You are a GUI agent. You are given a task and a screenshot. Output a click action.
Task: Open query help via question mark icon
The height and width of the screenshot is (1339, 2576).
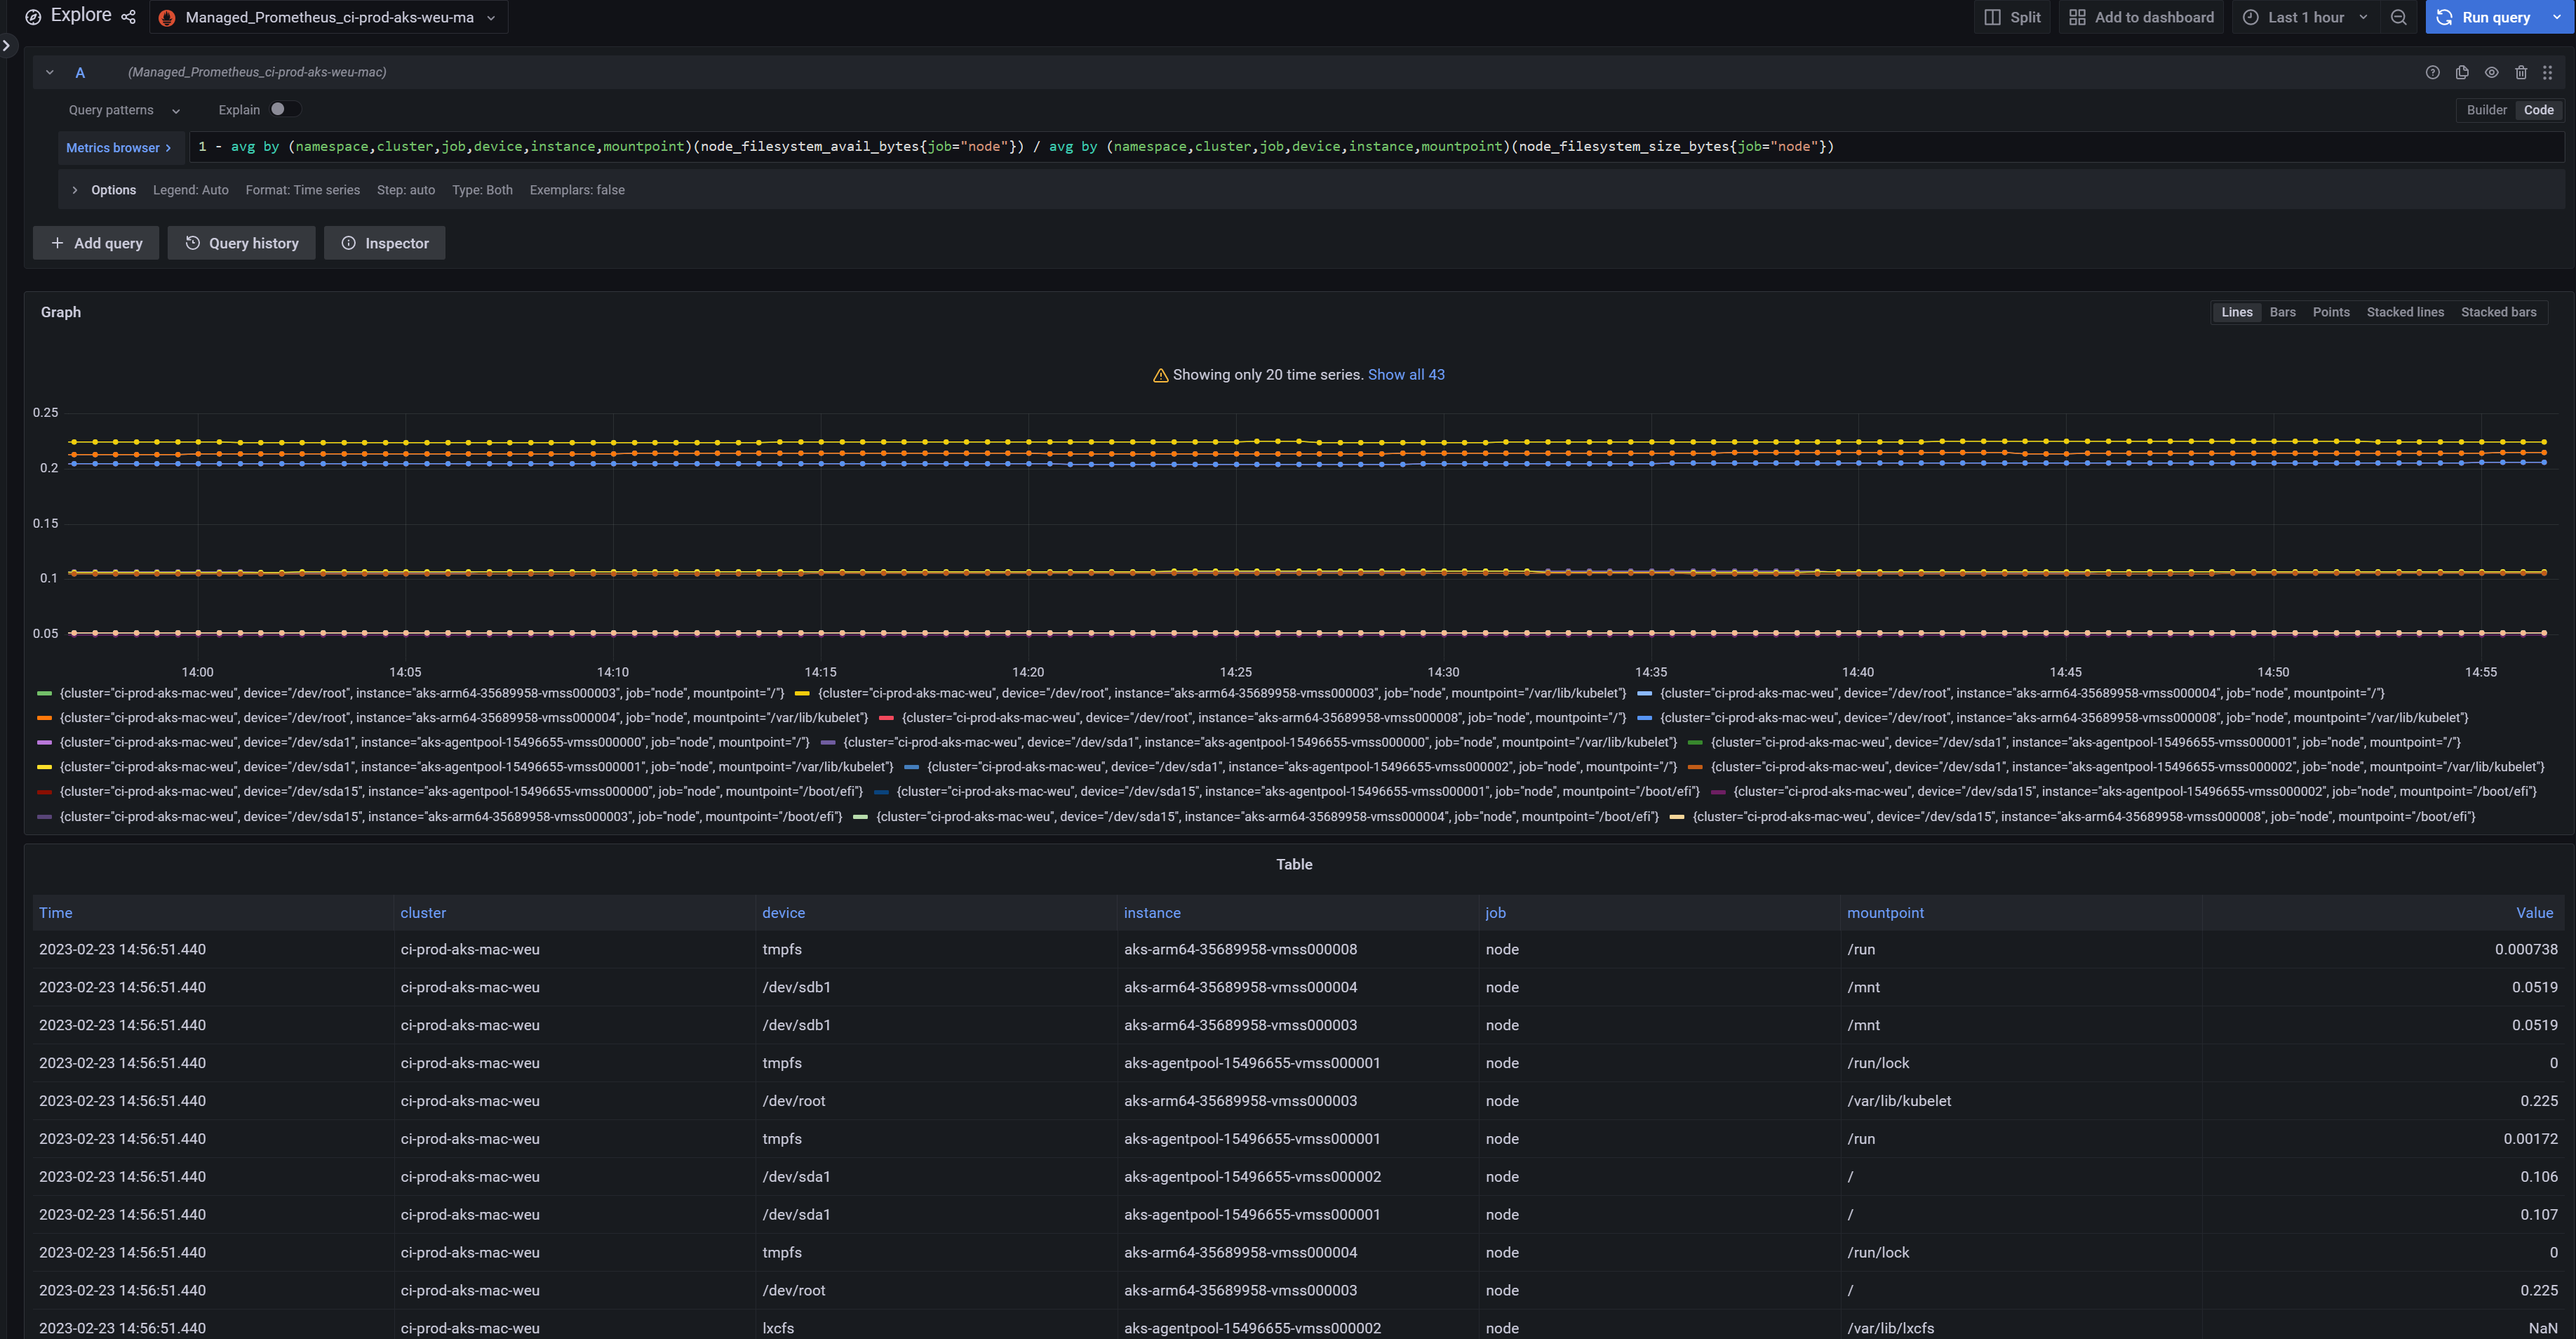pyautogui.click(x=2432, y=72)
